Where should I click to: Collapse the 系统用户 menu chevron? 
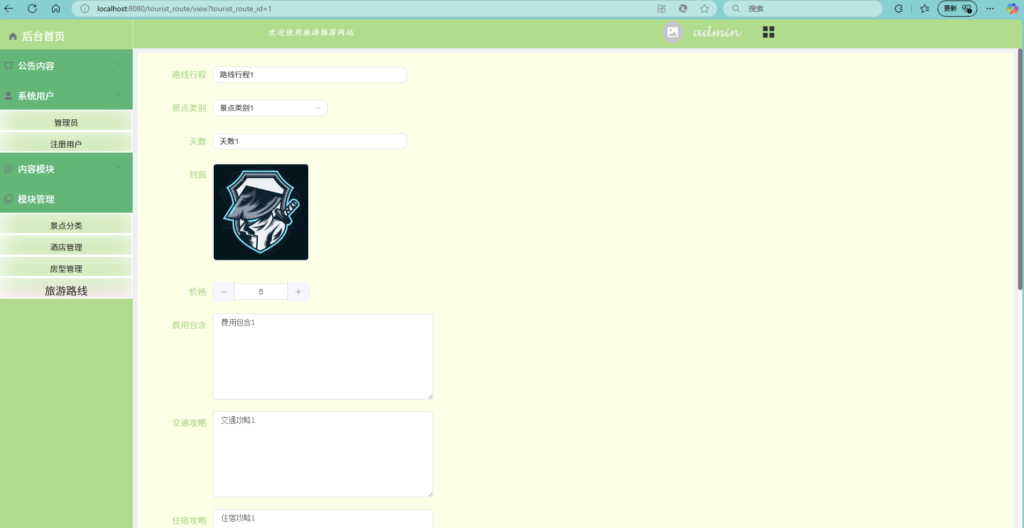119,94
